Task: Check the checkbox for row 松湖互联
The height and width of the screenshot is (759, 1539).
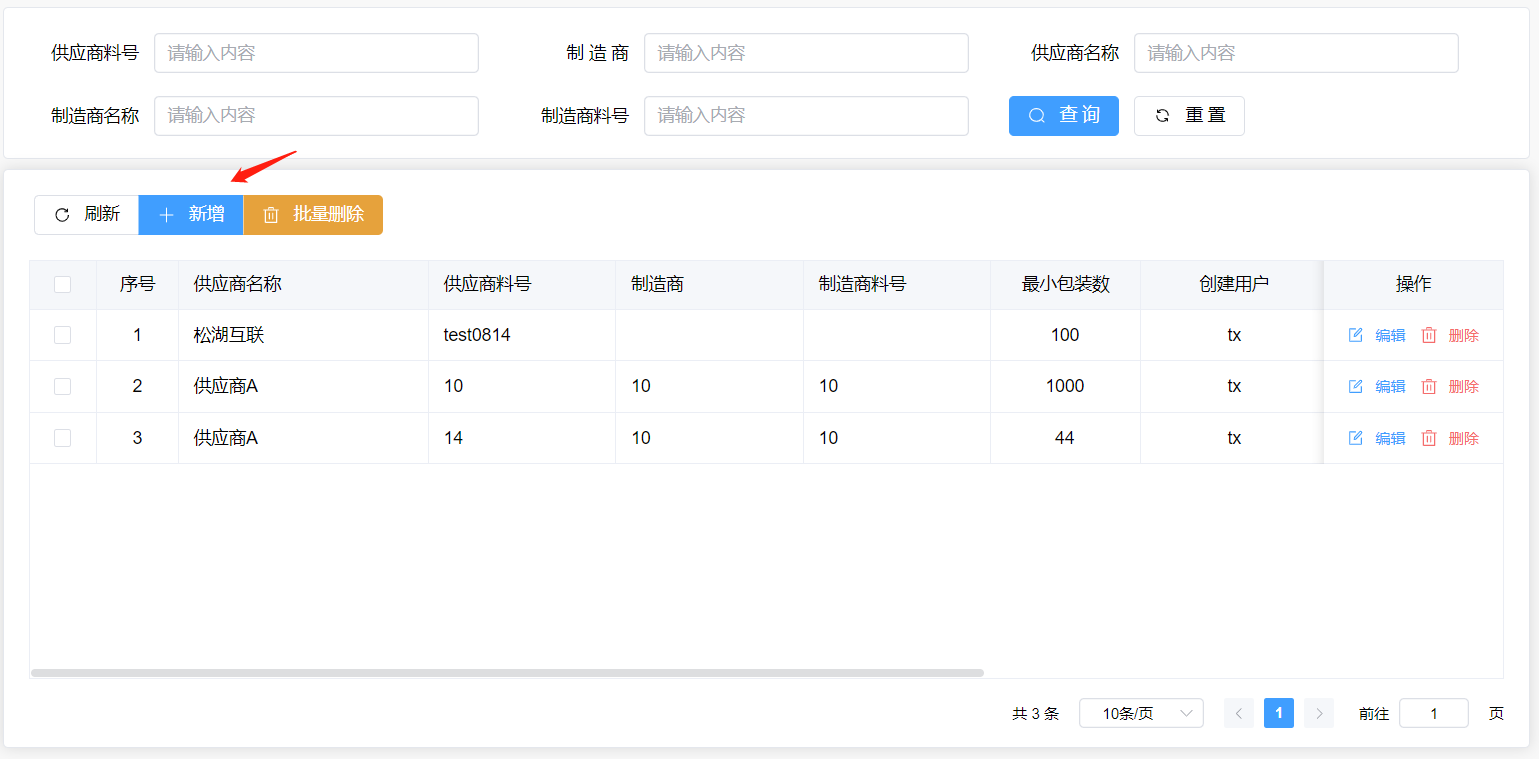Action: [63, 335]
